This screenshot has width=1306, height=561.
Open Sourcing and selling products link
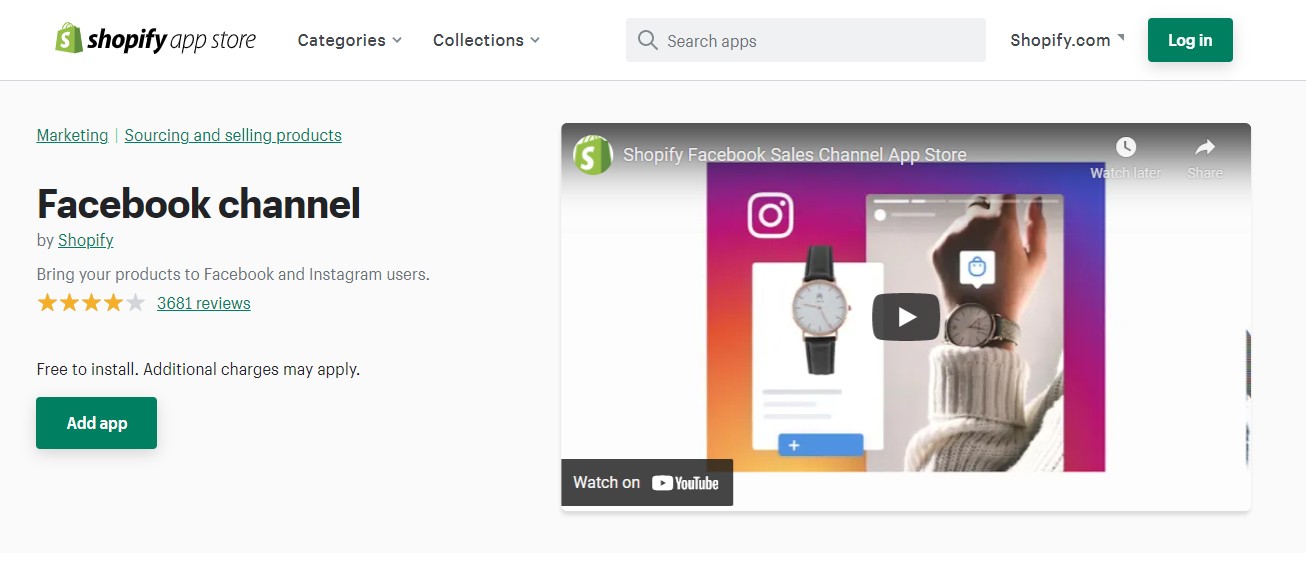coord(233,135)
